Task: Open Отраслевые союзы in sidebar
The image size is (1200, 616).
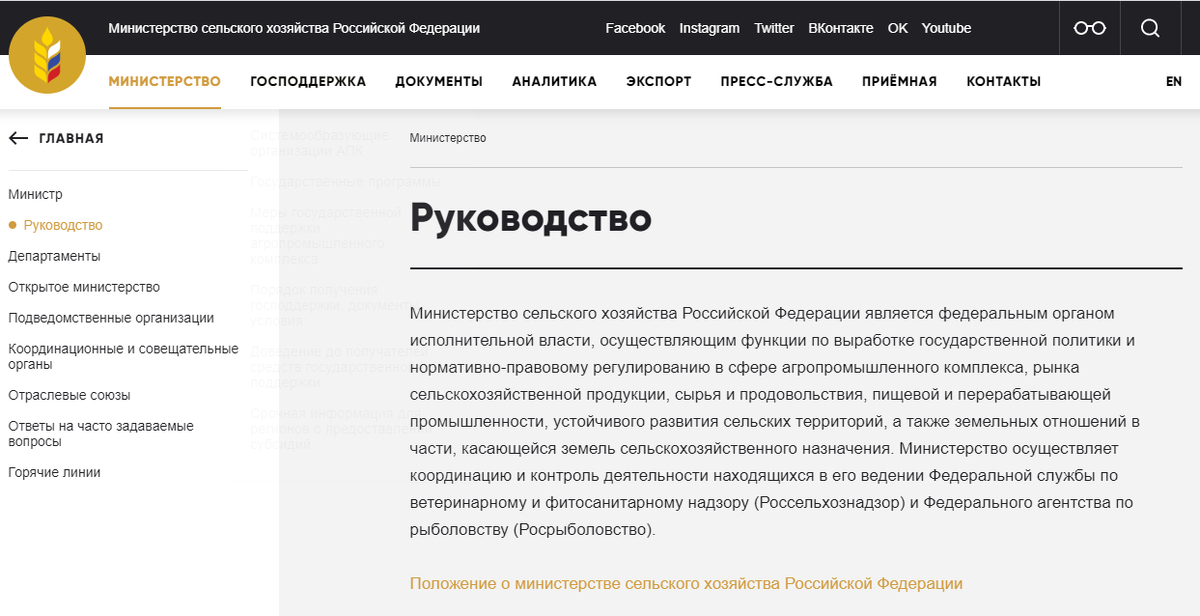Action: 69,395
